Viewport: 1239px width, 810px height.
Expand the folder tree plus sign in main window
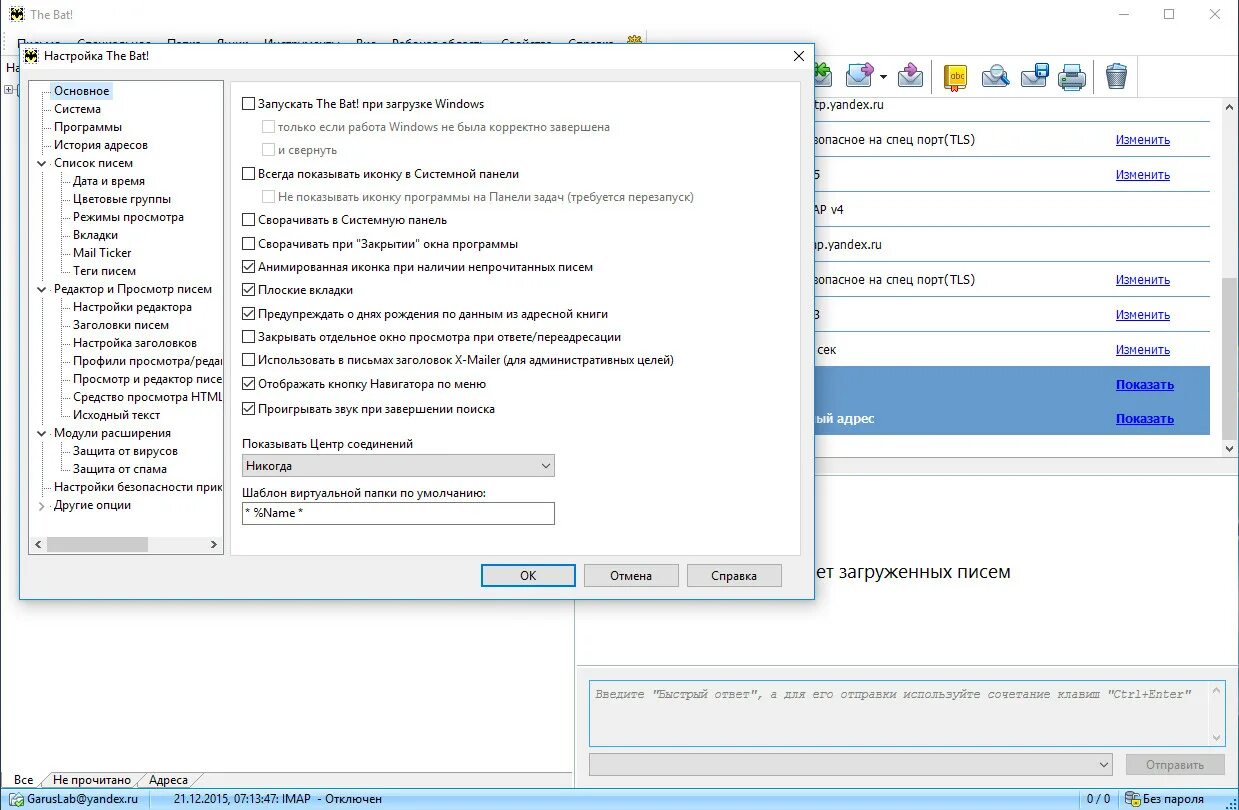8,90
